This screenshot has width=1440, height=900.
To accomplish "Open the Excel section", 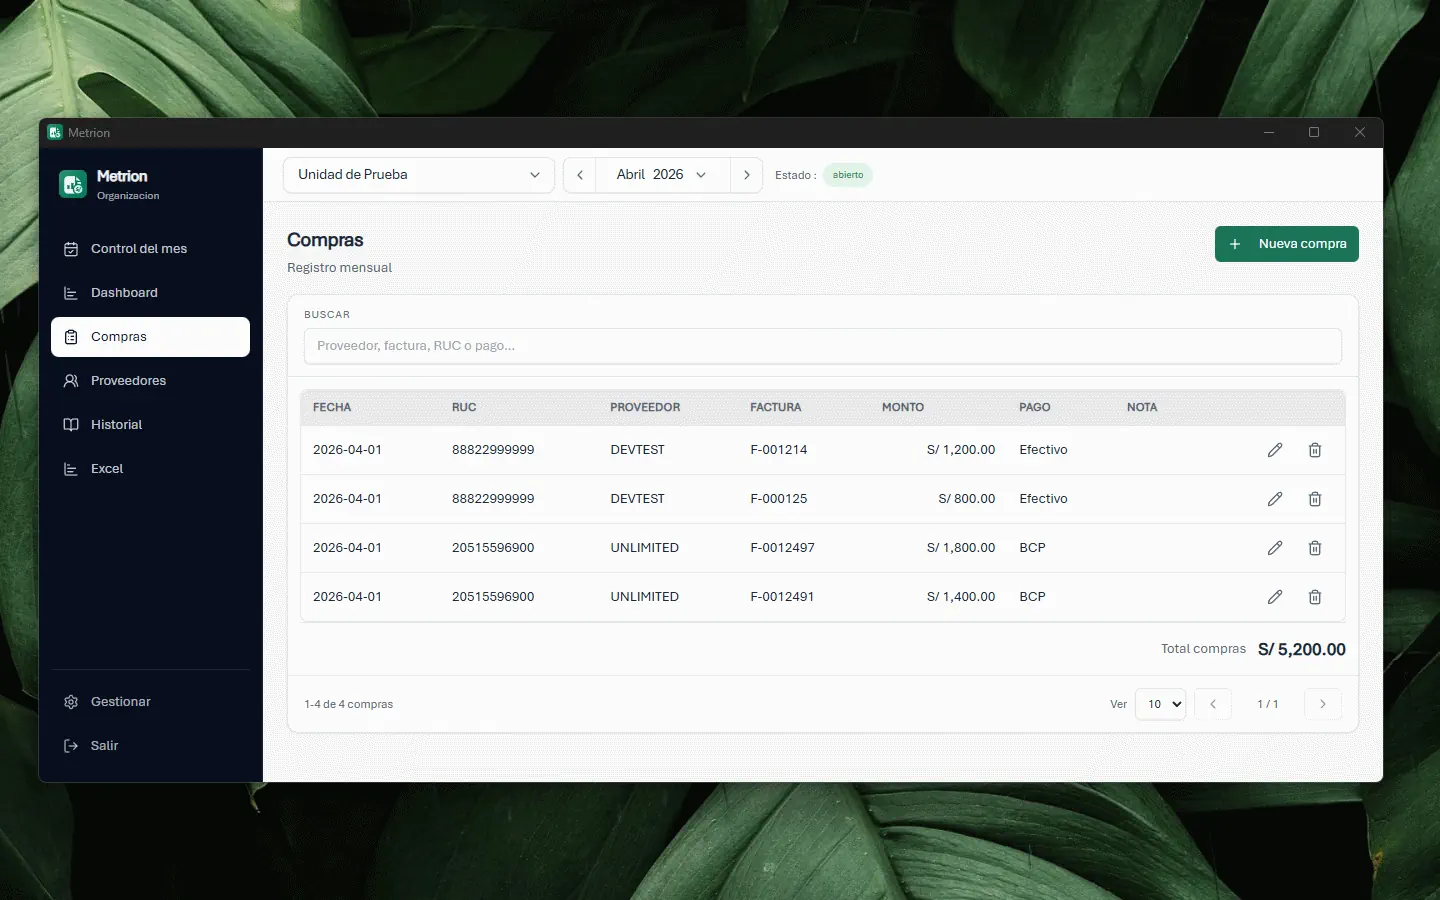I will [x=150, y=469].
